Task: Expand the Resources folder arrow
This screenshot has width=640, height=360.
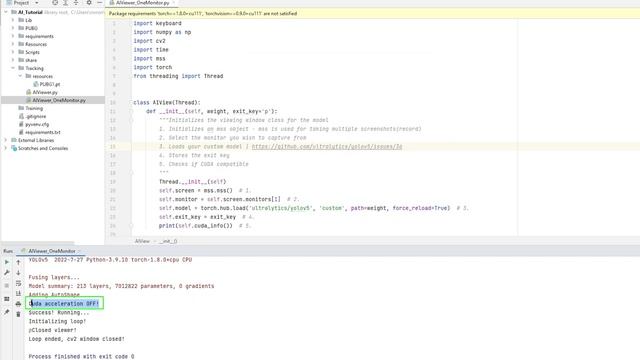Action: point(13,44)
